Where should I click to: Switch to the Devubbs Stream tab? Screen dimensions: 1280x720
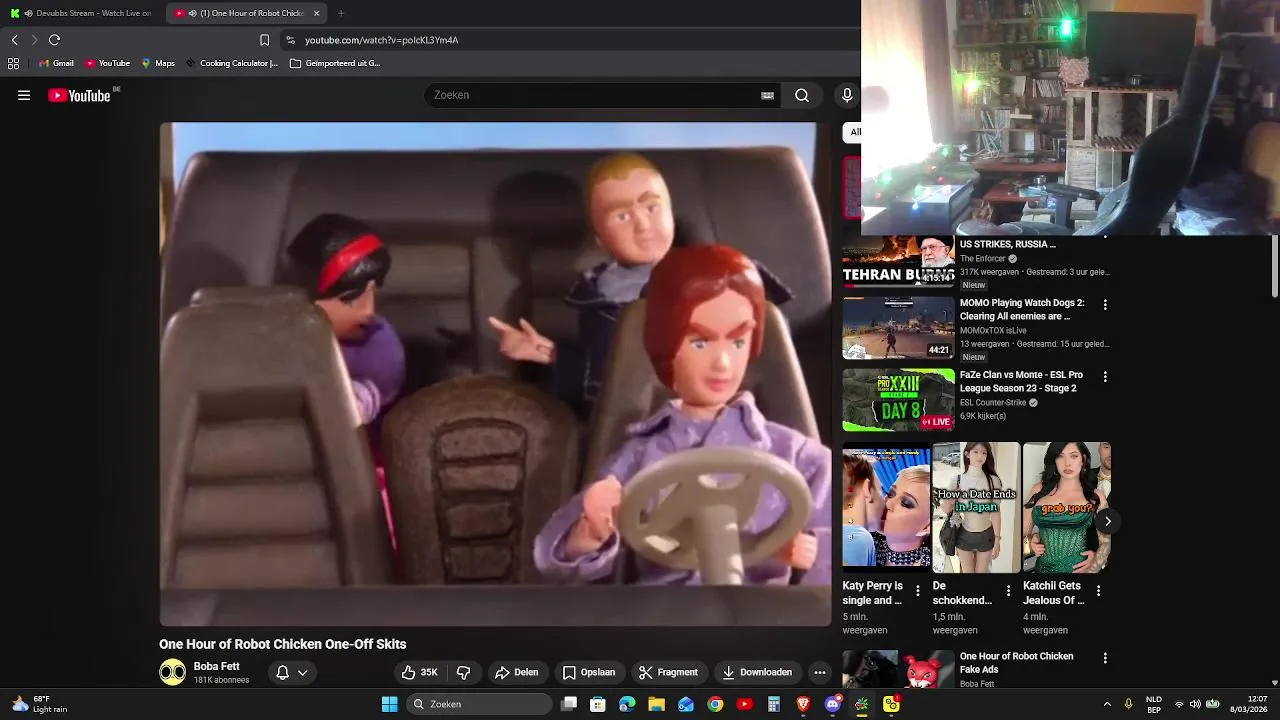(x=82, y=13)
